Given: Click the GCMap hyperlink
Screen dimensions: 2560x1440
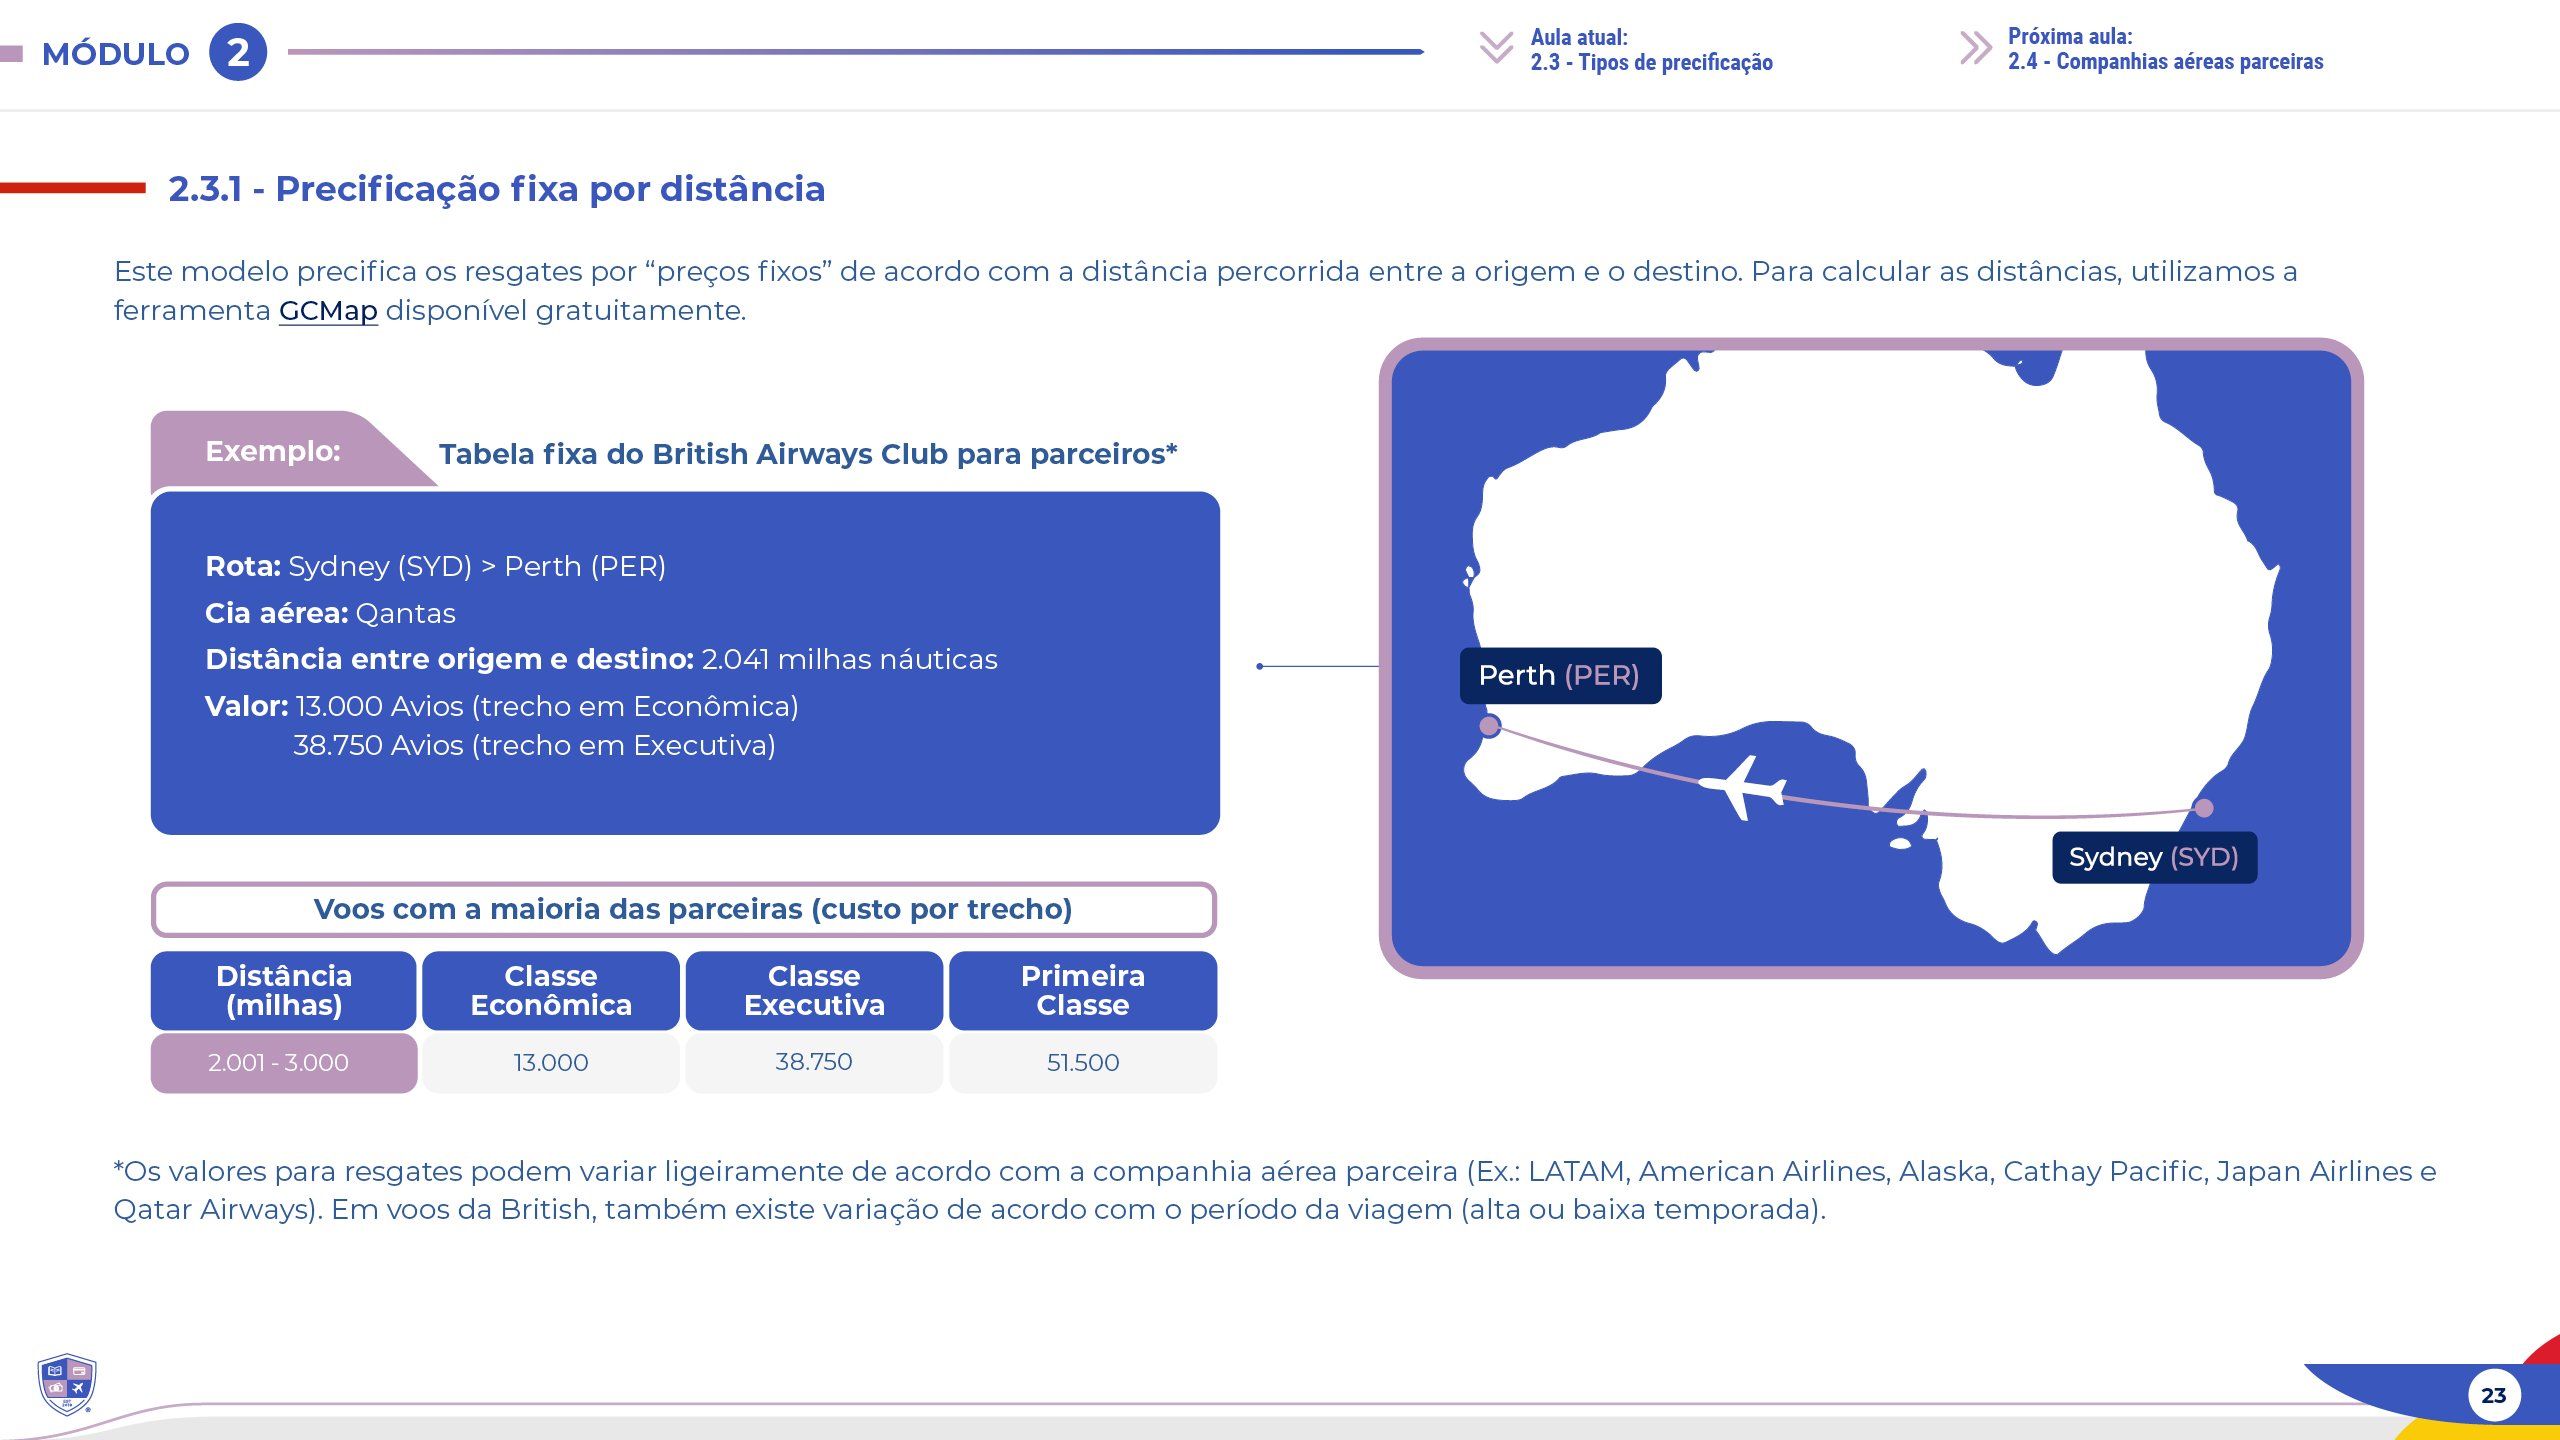Looking at the screenshot, I should [x=328, y=311].
